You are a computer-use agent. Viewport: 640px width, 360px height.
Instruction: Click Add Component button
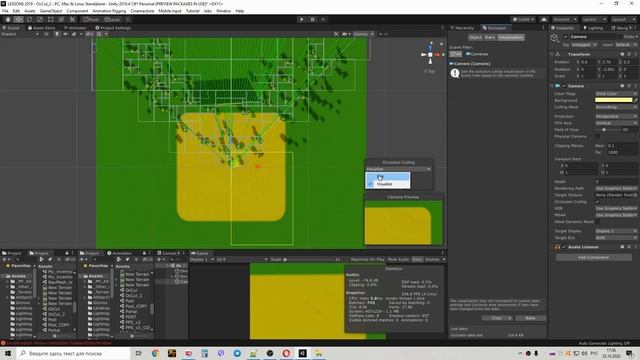coord(593,258)
